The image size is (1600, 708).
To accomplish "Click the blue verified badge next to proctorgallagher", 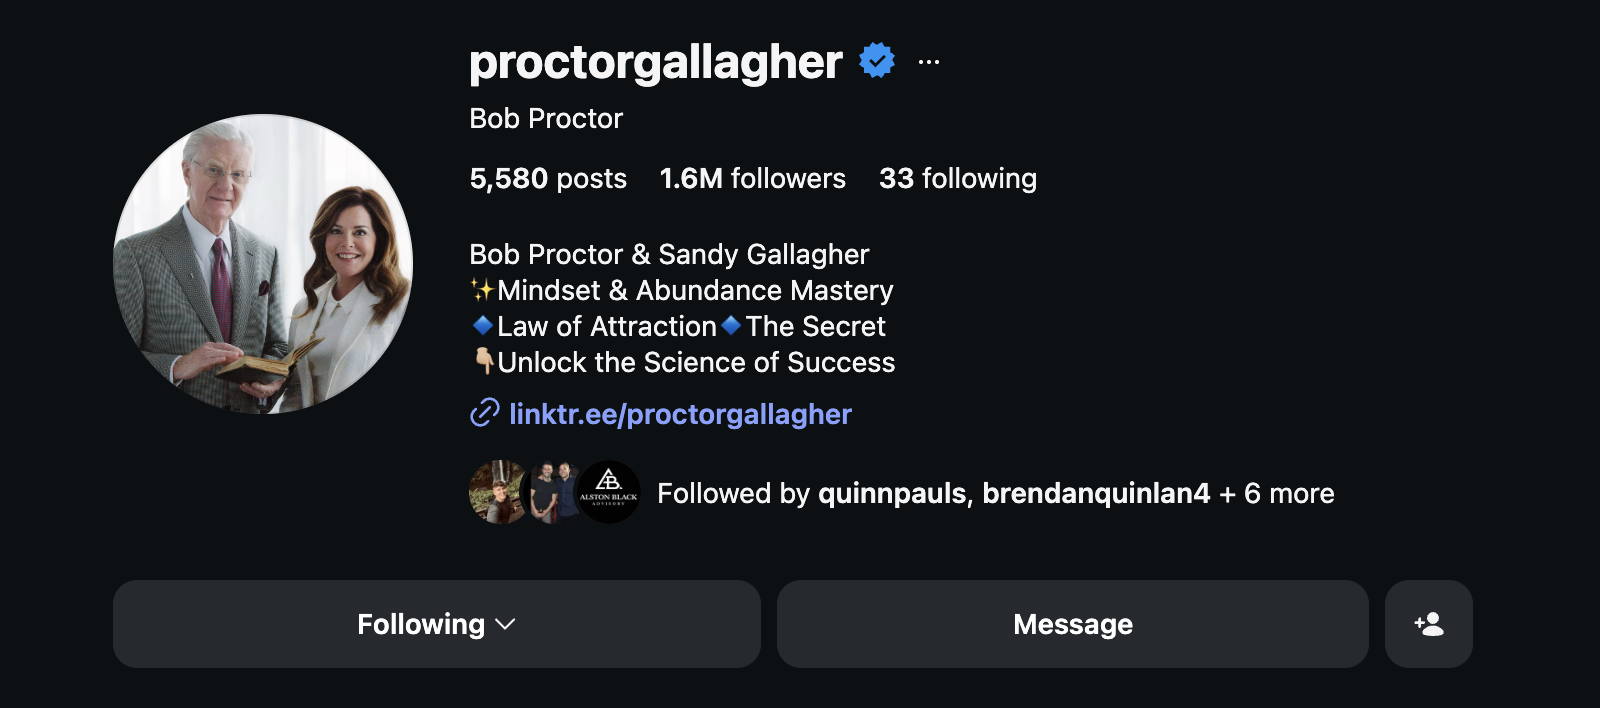I will click(x=875, y=62).
